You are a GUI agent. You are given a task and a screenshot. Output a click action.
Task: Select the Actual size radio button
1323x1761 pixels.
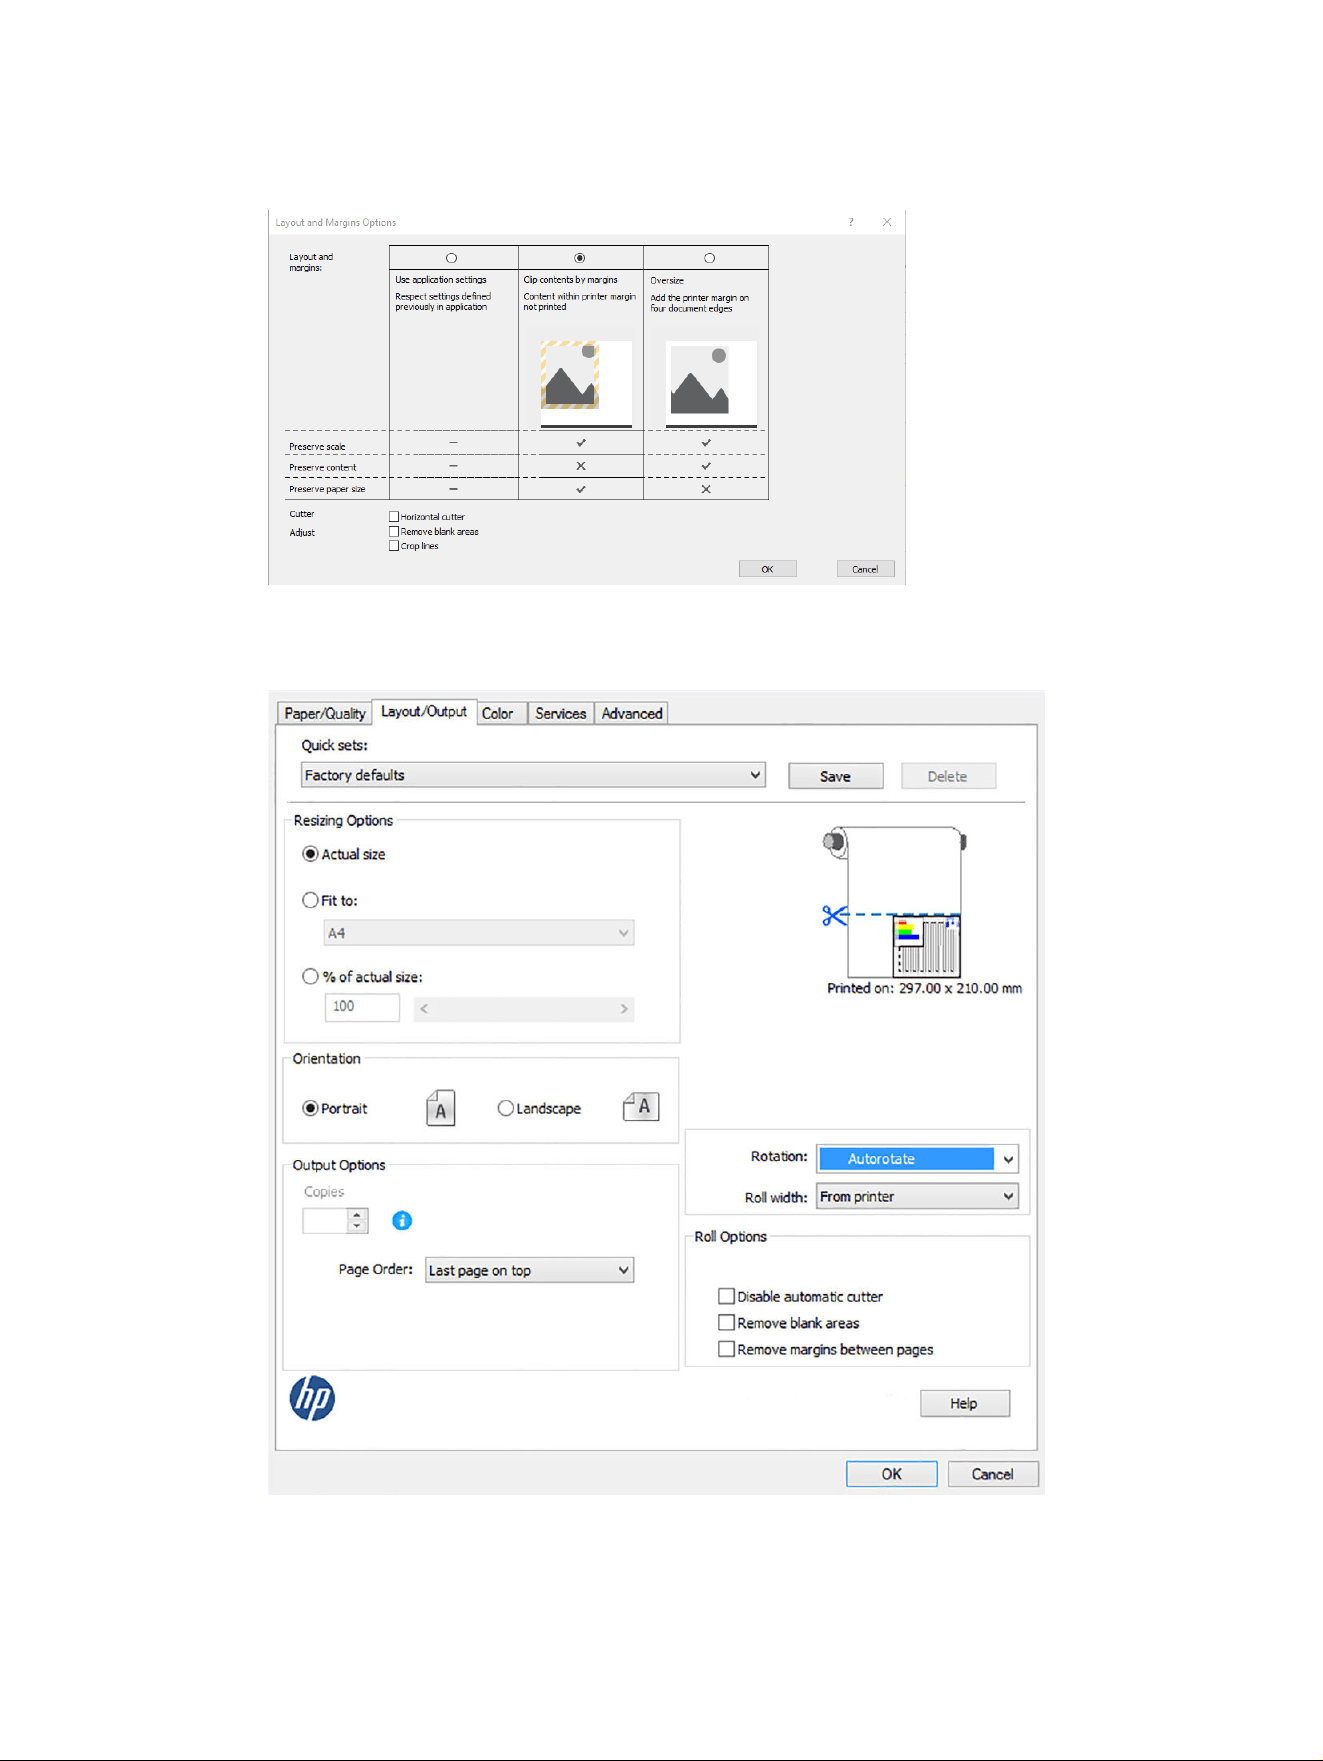310,854
